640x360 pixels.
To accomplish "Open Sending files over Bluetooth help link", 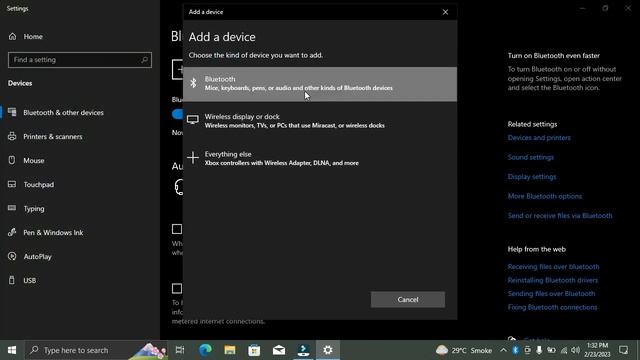I will pyautogui.click(x=551, y=293).
